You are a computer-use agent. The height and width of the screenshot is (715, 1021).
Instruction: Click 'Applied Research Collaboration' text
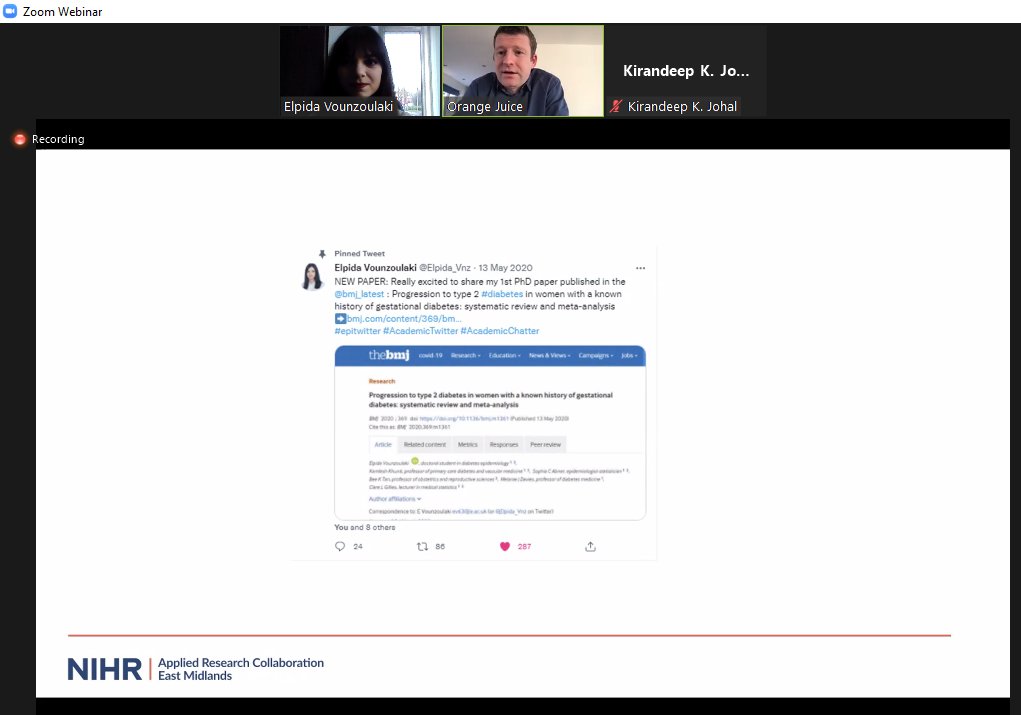pyautogui.click(x=241, y=663)
